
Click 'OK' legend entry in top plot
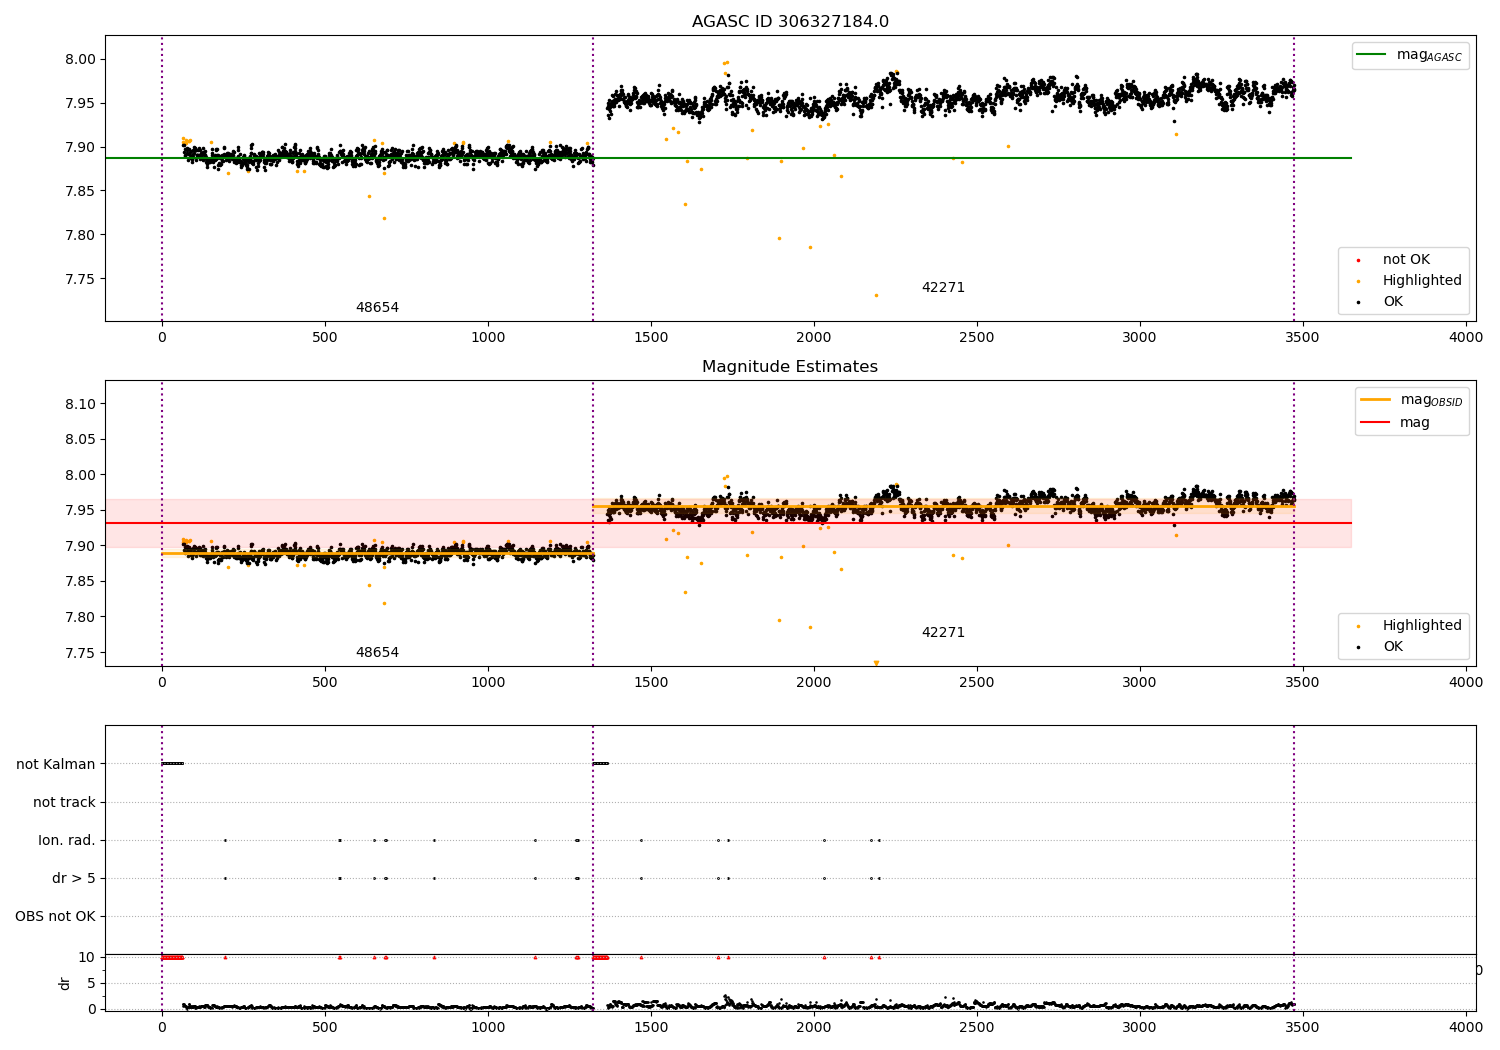click(1393, 302)
